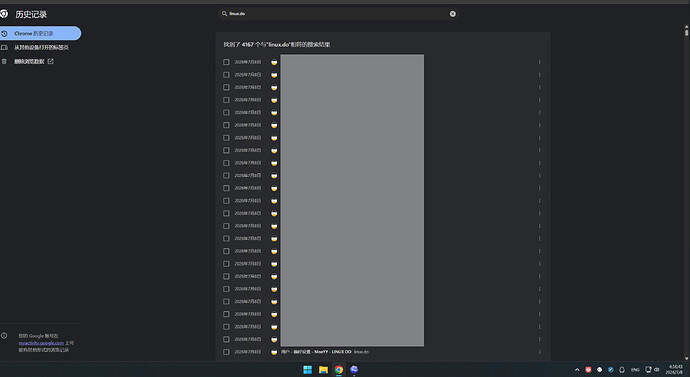Click the Chrome taskbar icon
Viewport: 690px width, 377px height.
tap(339, 370)
